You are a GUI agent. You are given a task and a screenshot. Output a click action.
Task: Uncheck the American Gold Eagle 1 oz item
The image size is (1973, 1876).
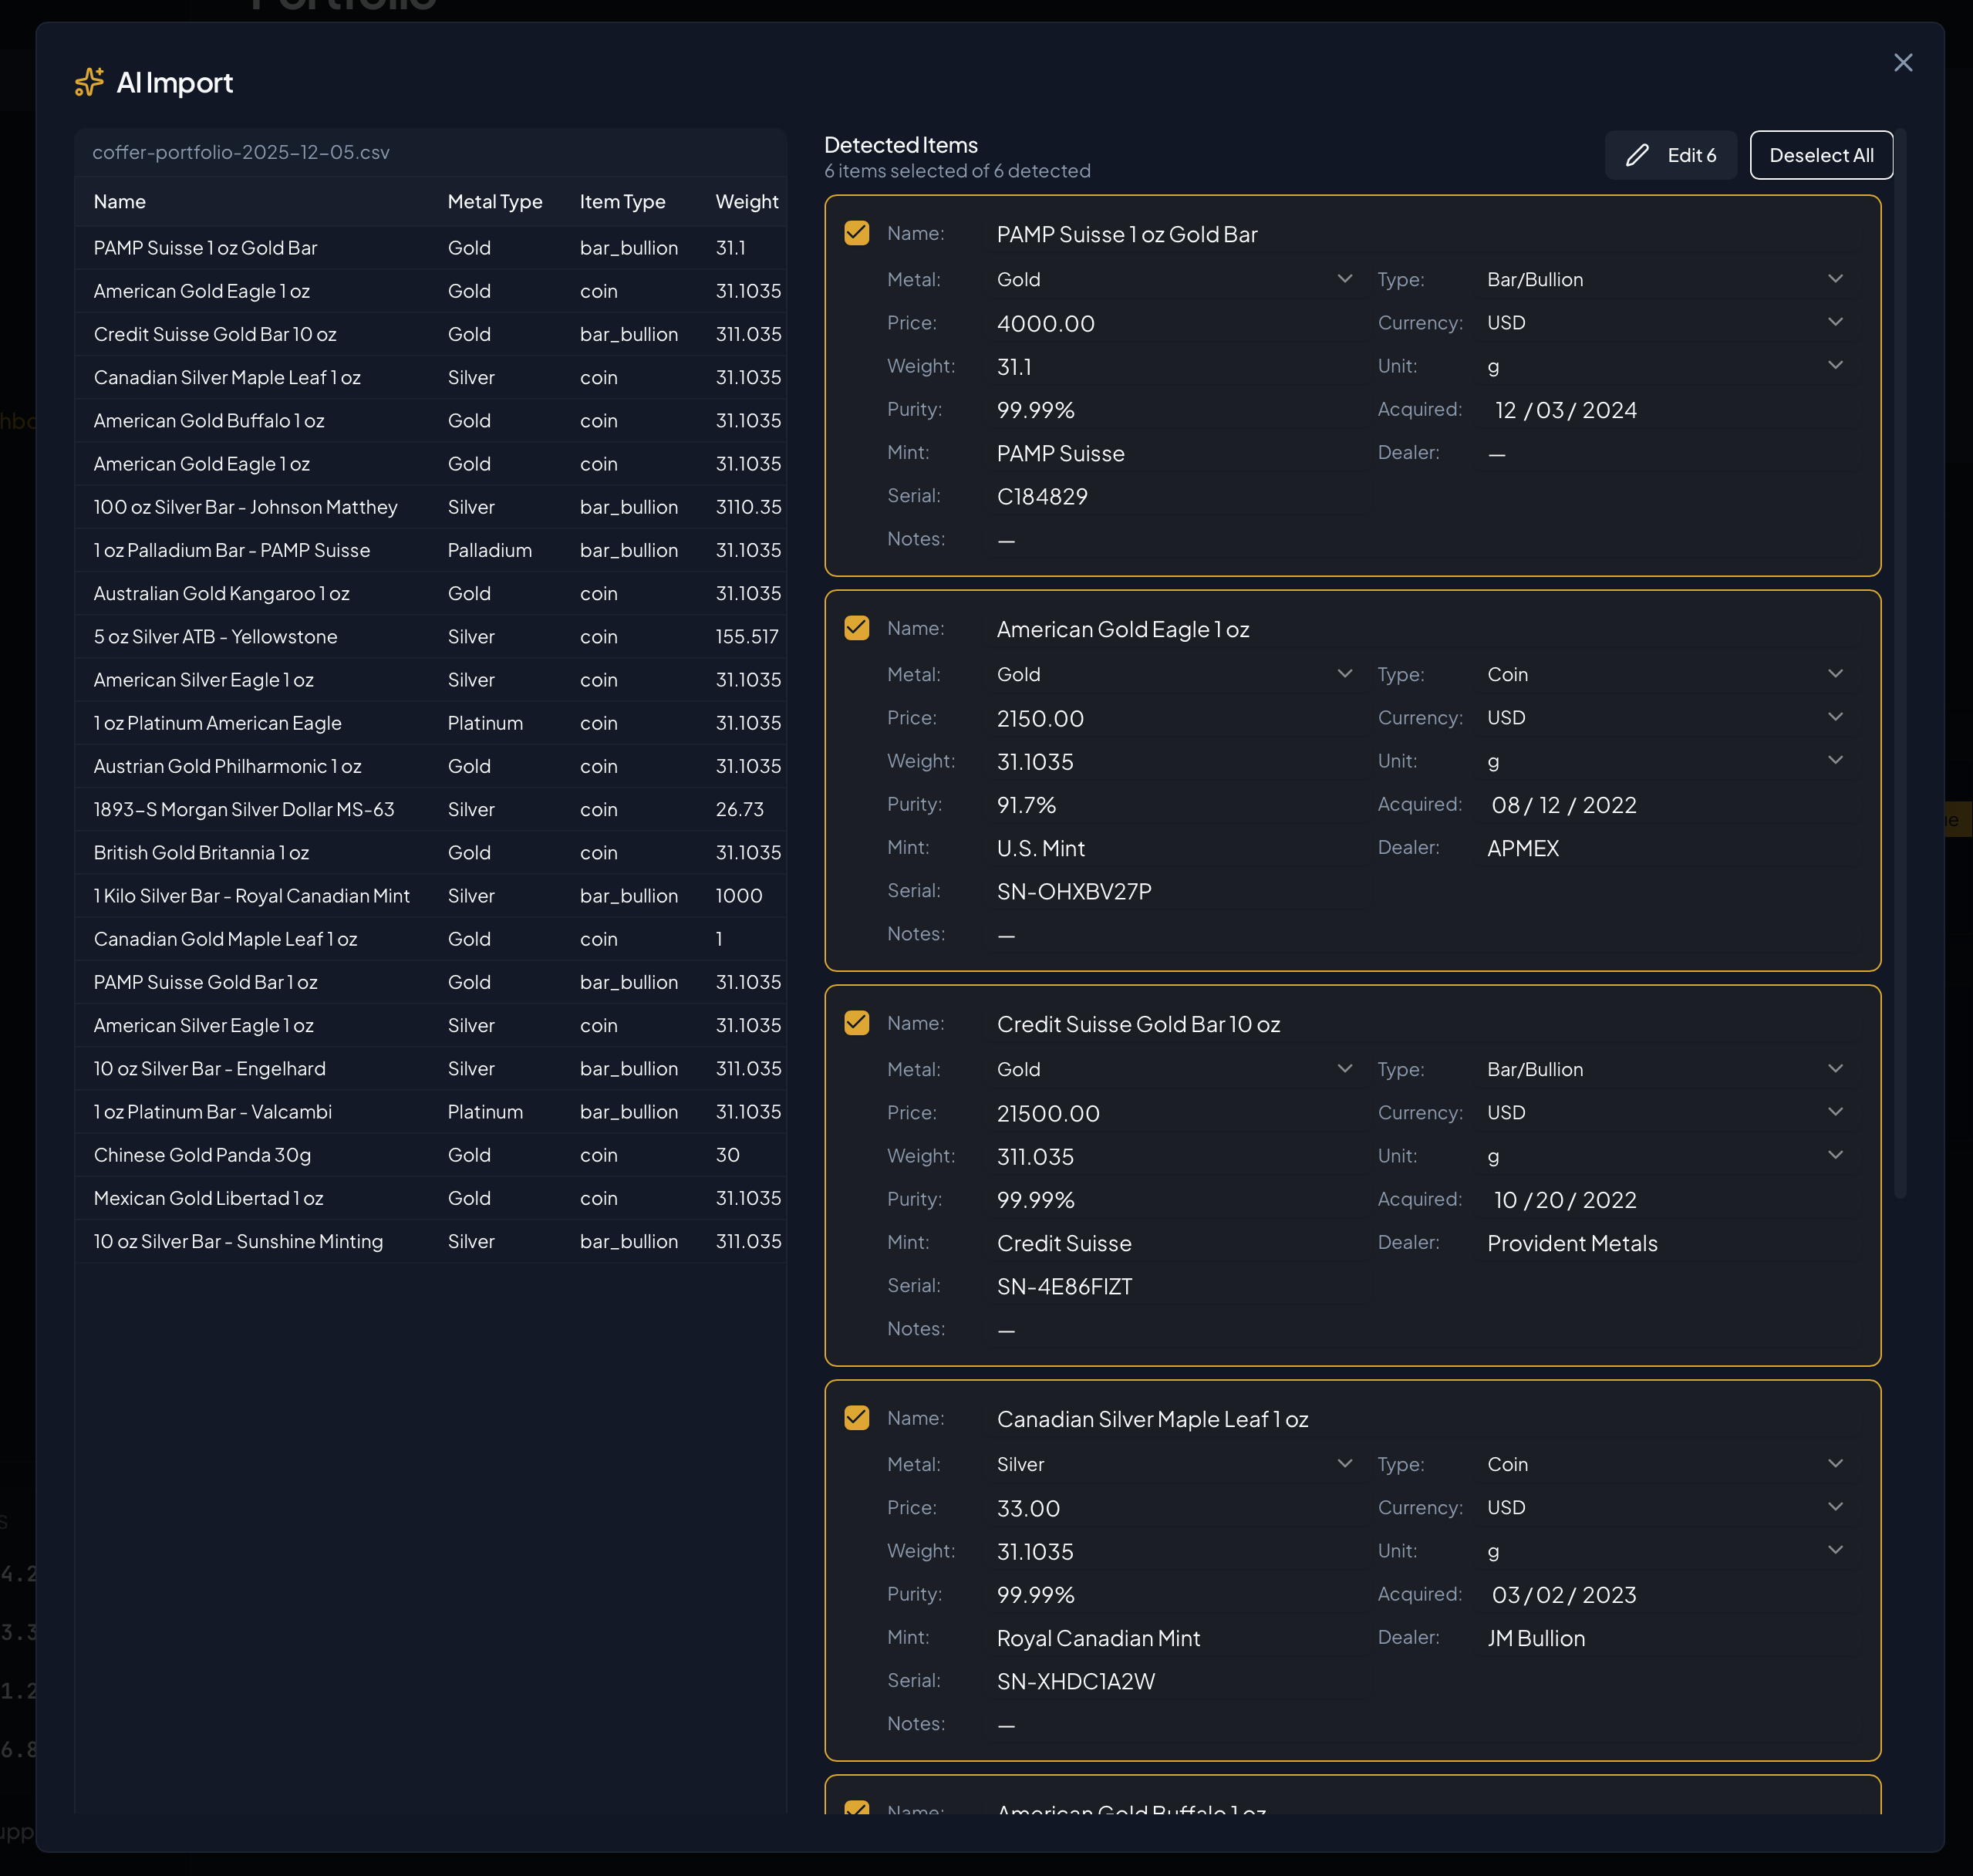(856, 628)
